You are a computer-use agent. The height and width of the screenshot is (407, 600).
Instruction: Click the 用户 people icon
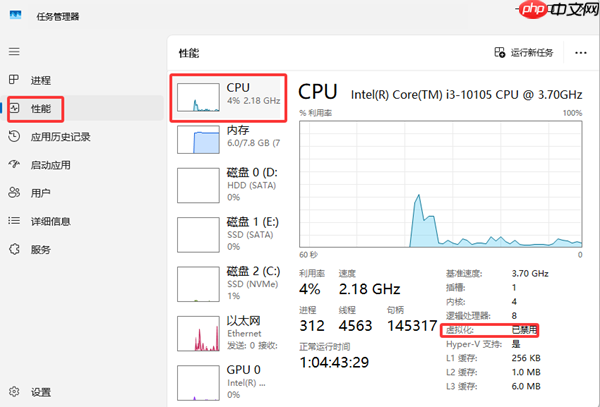click(14, 192)
